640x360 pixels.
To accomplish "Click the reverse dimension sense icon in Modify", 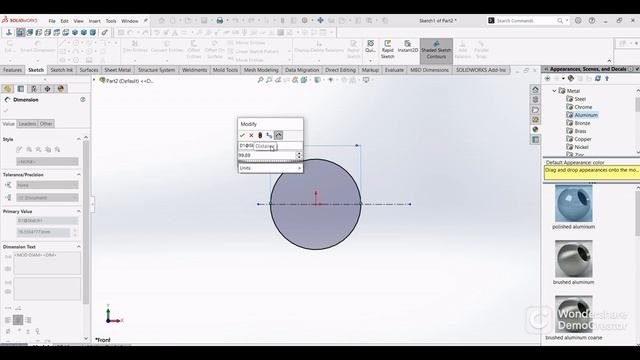I will point(269,135).
